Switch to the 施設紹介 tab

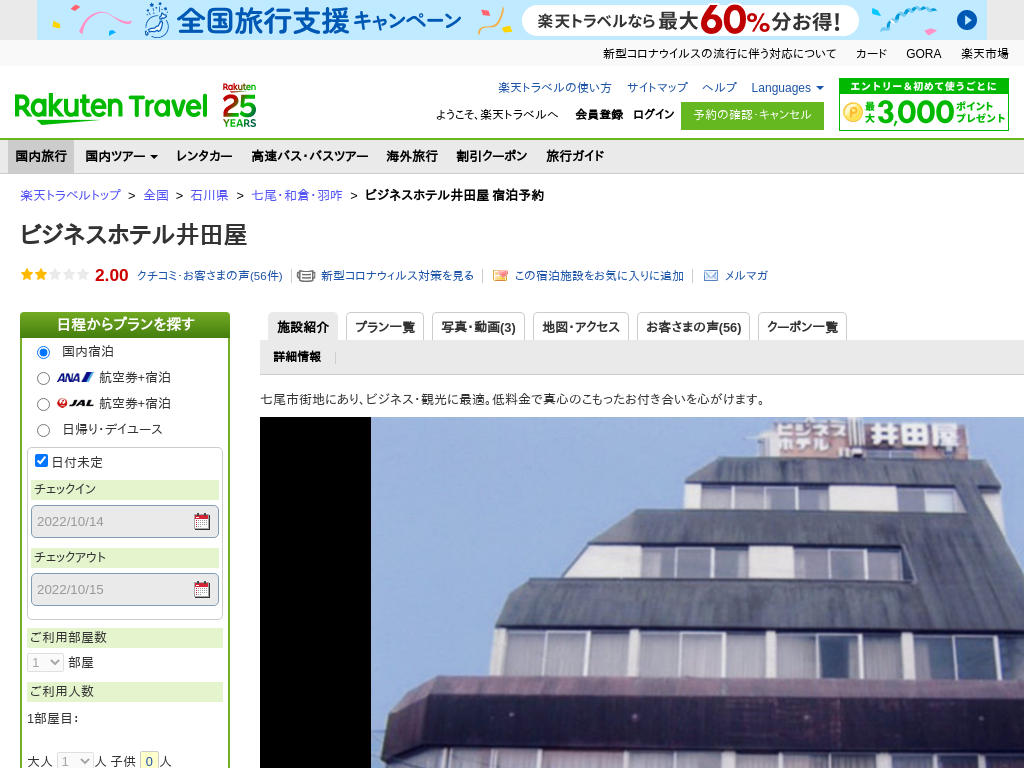pos(303,327)
